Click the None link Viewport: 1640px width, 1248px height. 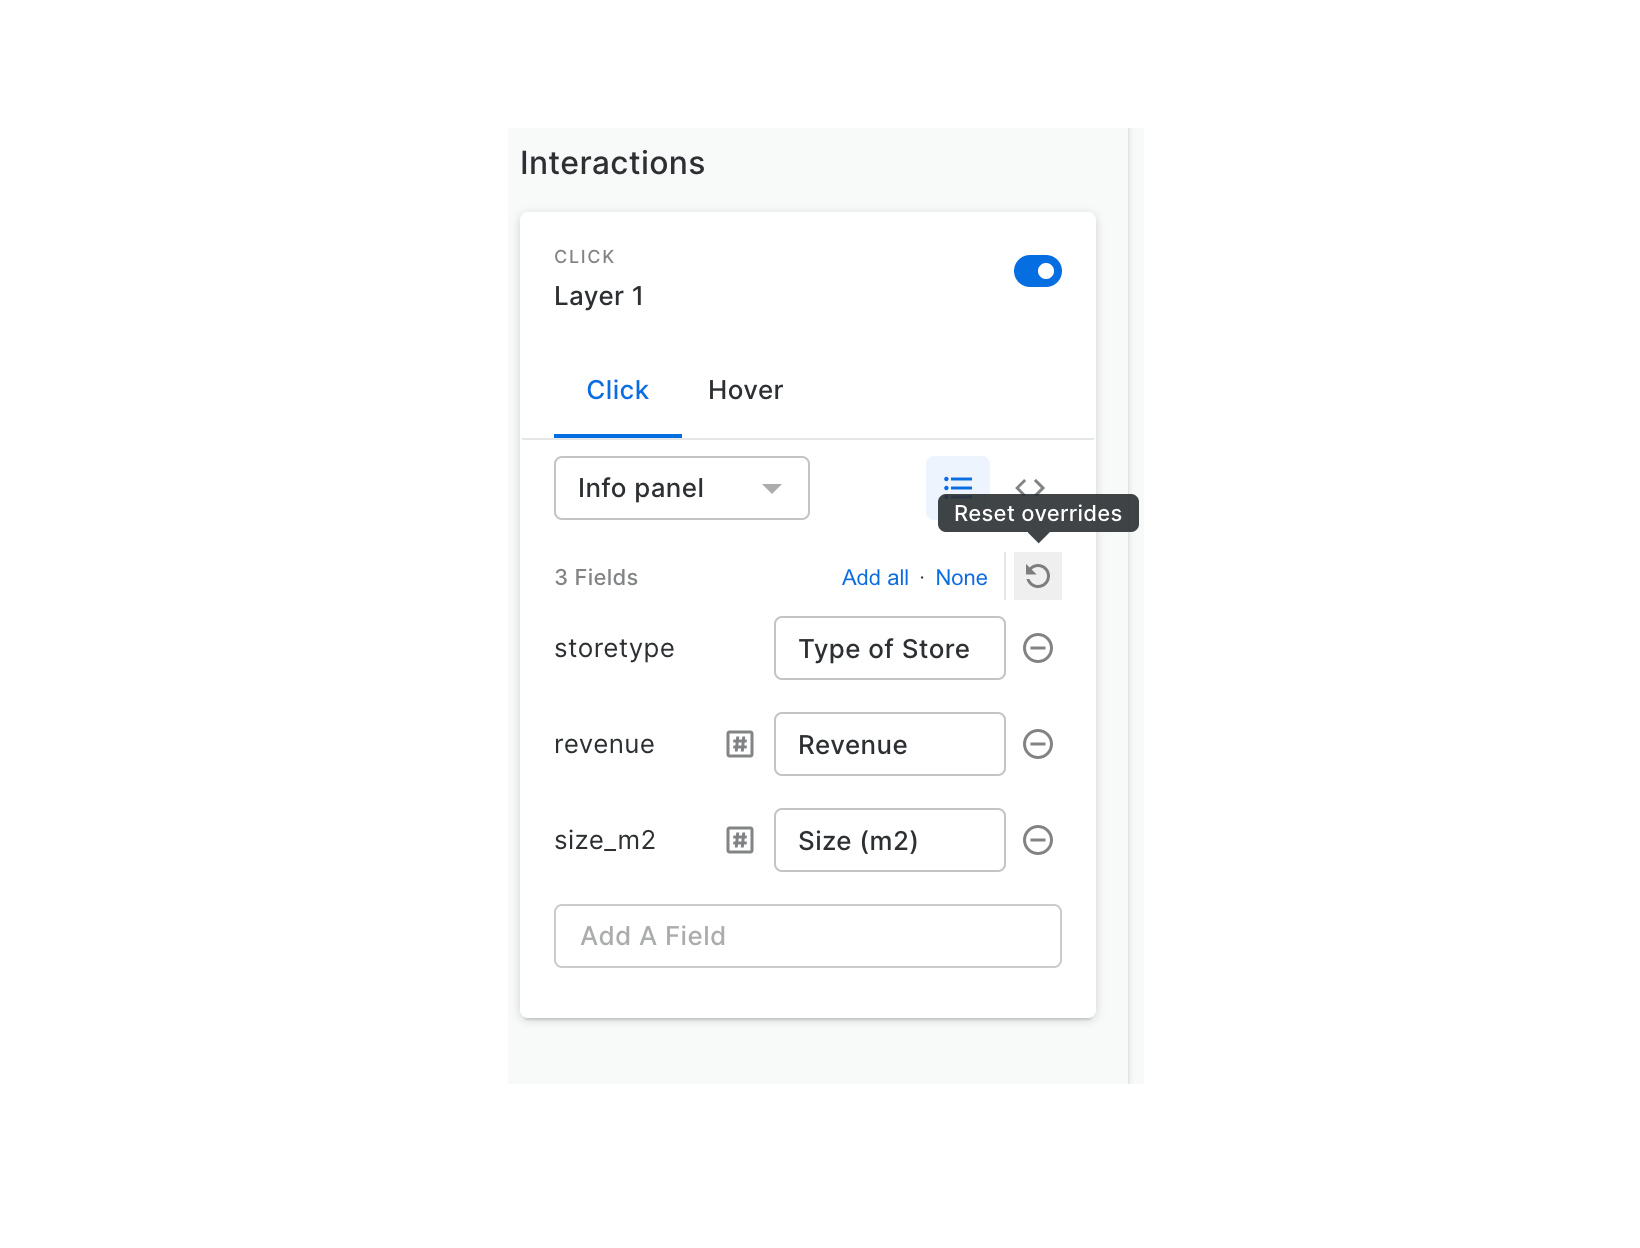point(961,578)
